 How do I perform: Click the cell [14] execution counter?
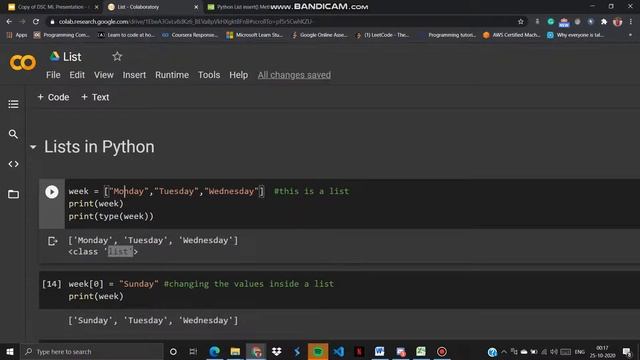coord(52,284)
